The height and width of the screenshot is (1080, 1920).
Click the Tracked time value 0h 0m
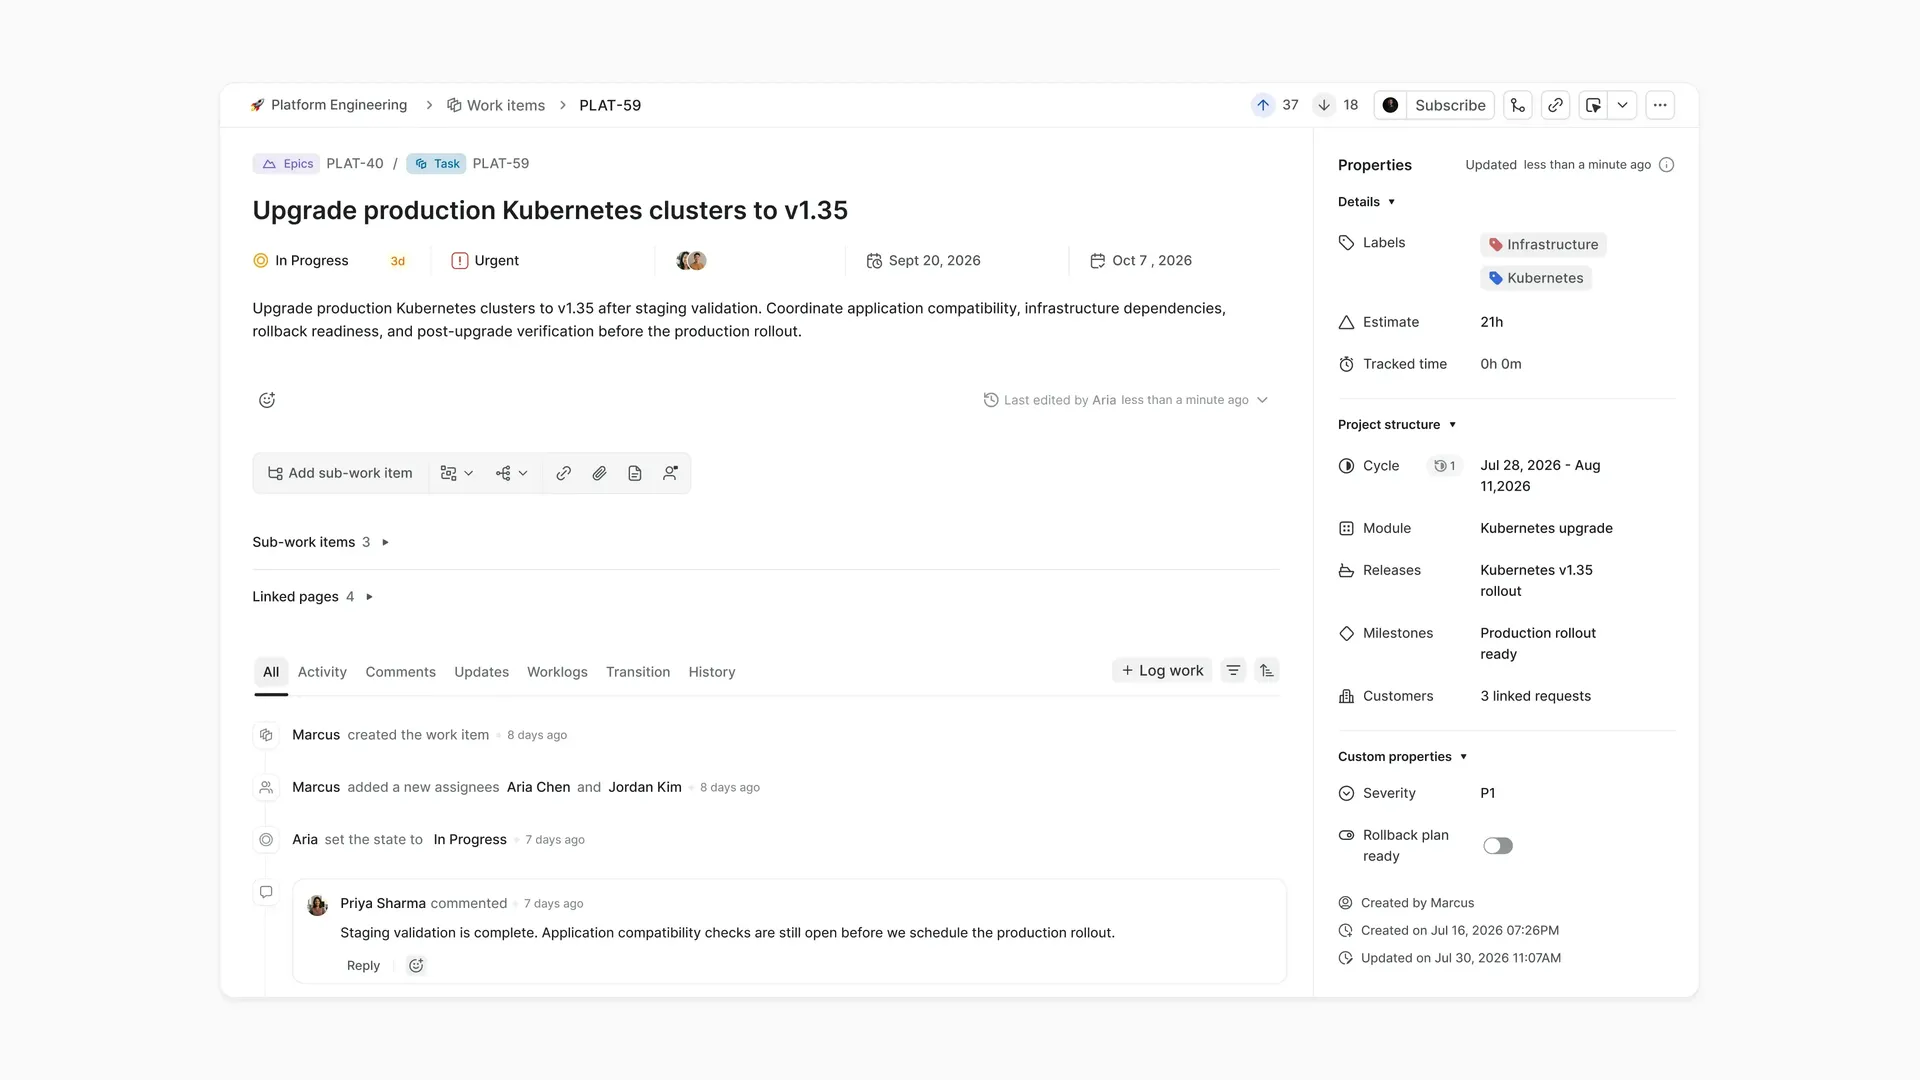click(x=1501, y=364)
